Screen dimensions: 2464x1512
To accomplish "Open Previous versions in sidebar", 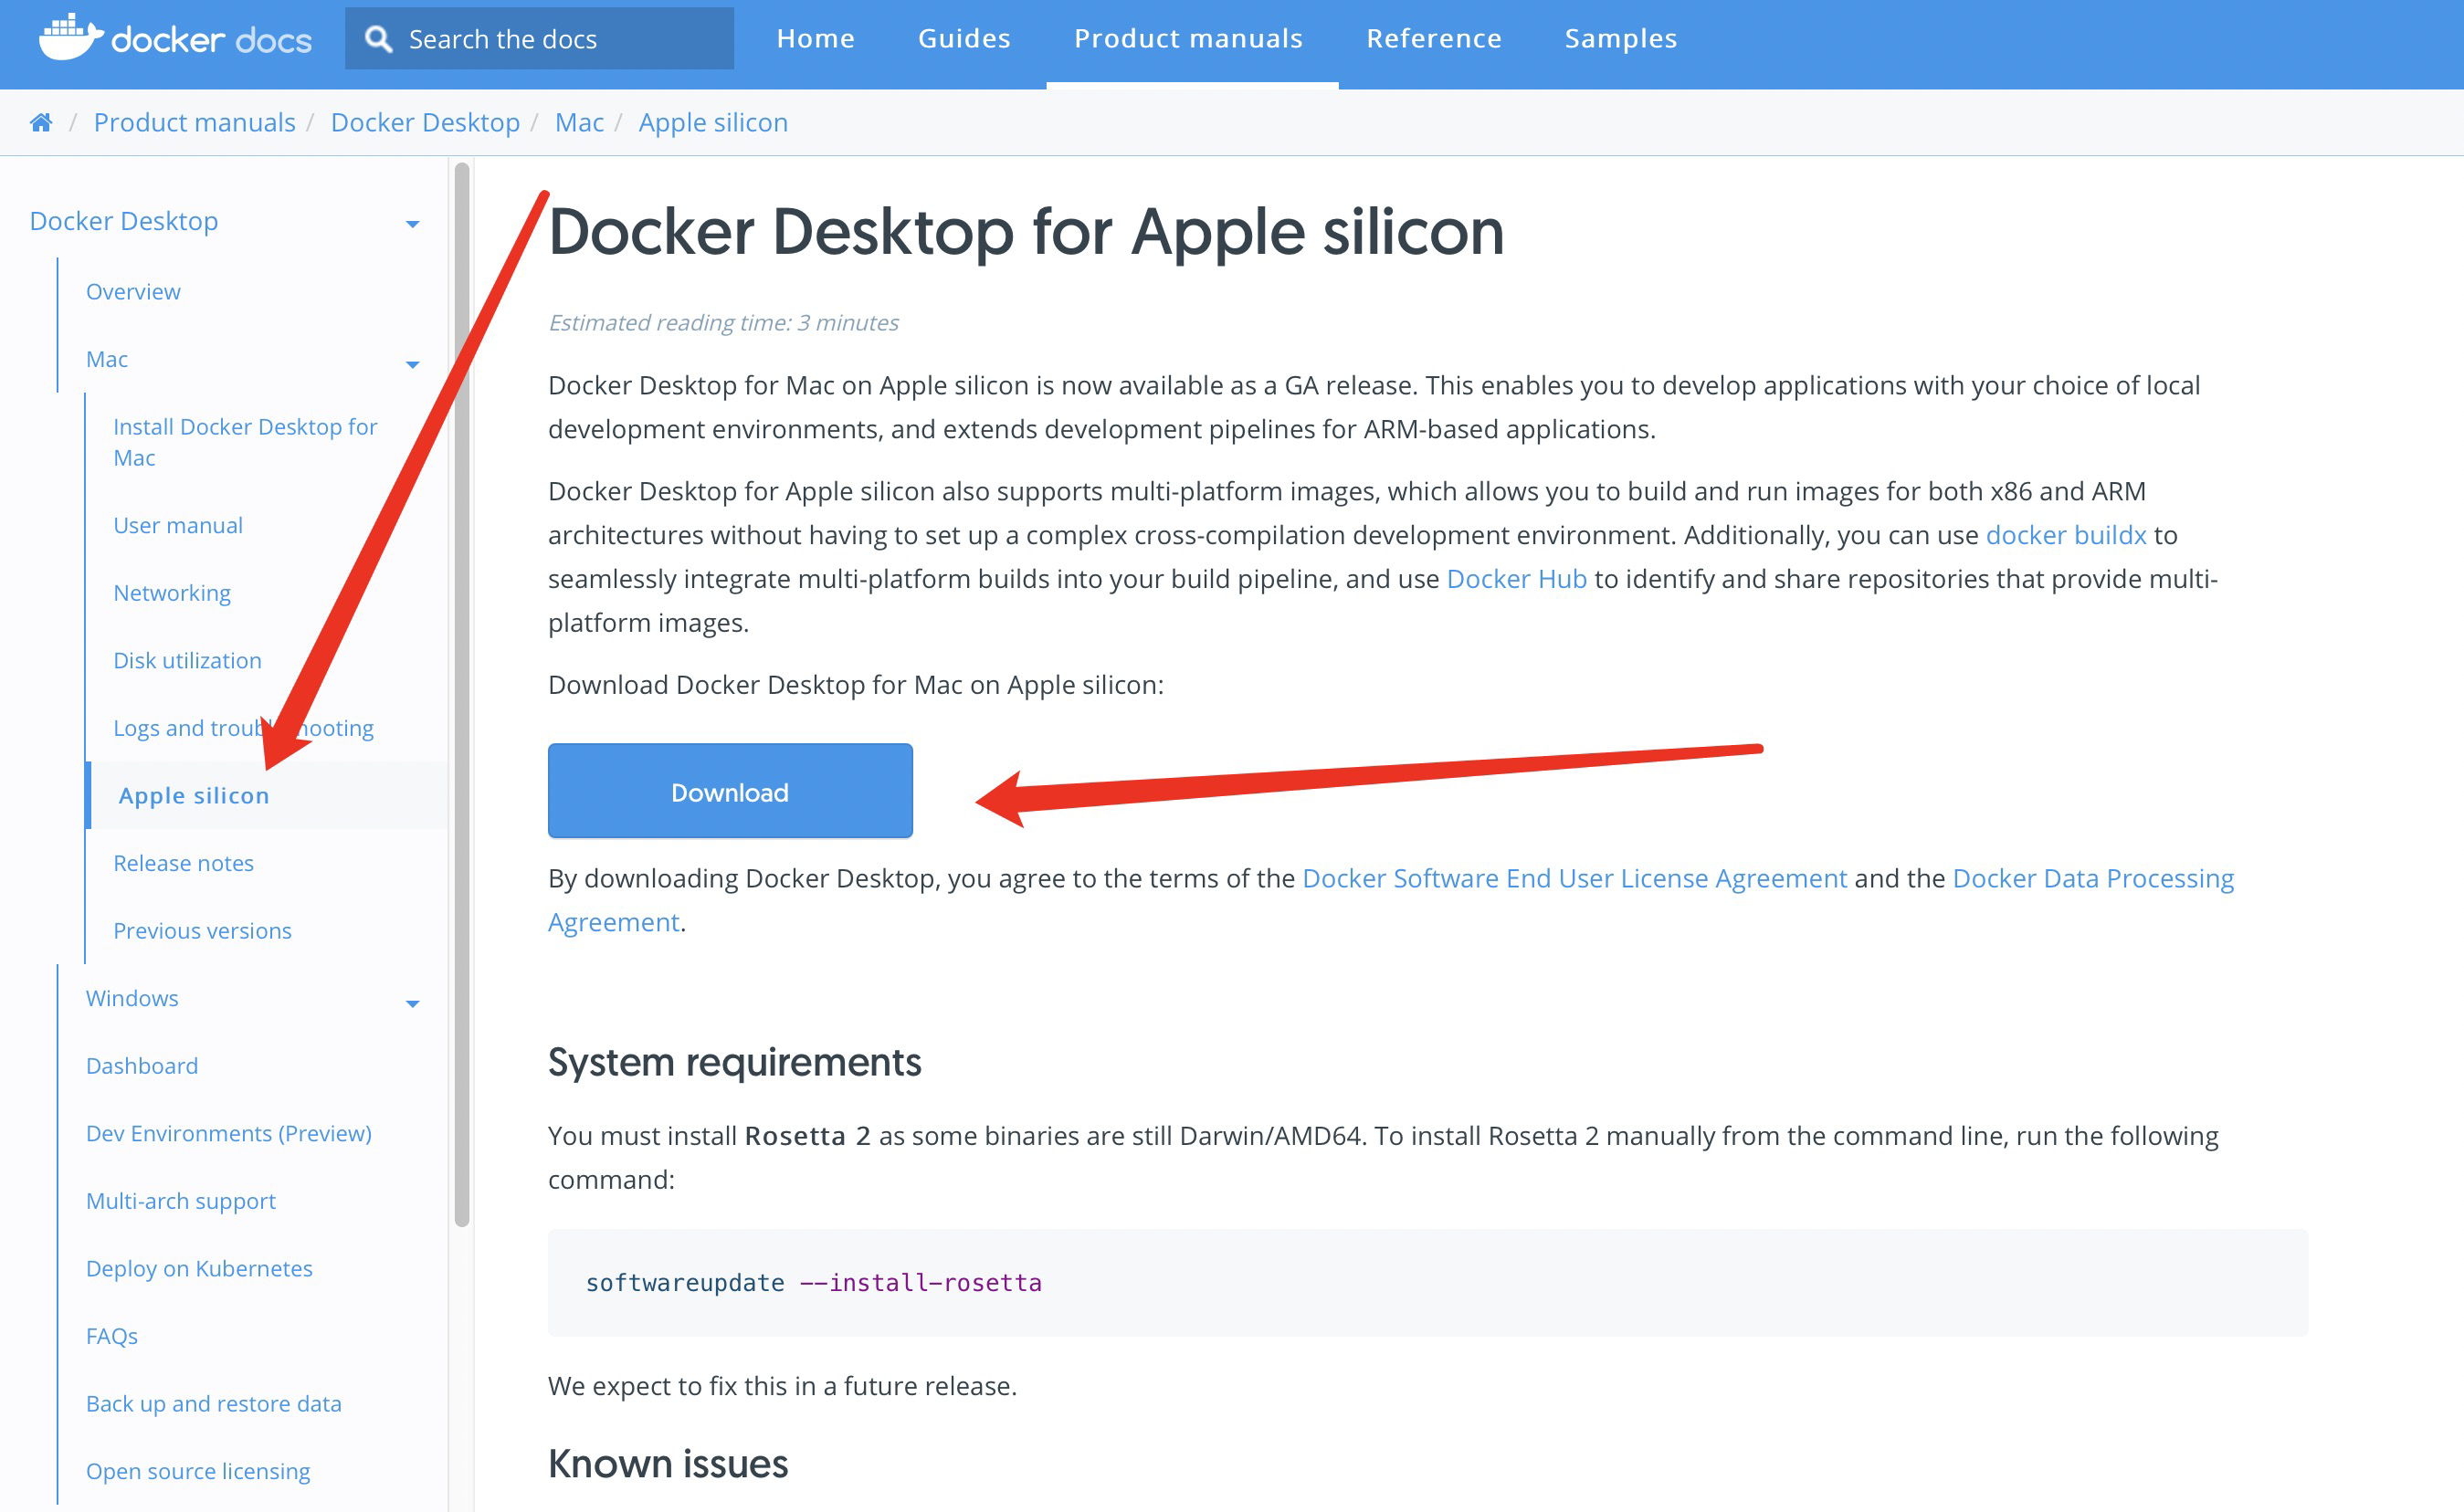I will coord(202,930).
